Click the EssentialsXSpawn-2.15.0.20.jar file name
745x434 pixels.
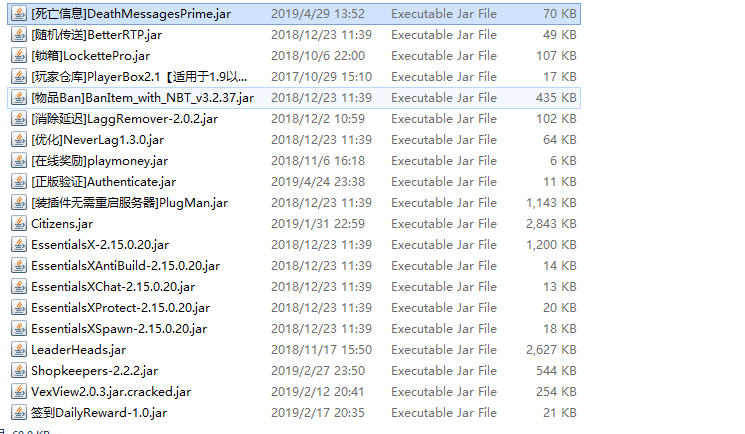119,328
